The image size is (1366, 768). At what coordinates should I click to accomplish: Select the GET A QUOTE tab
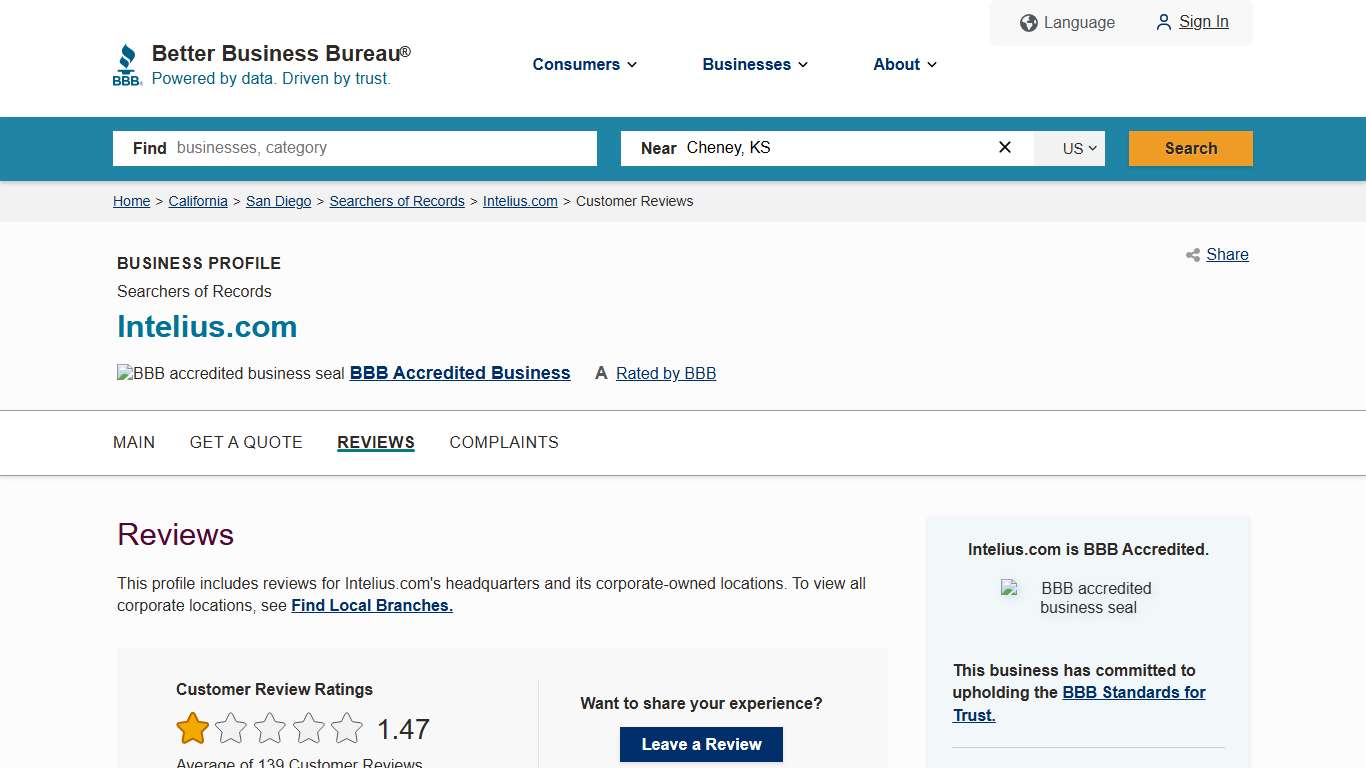pyautogui.click(x=246, y=442)
